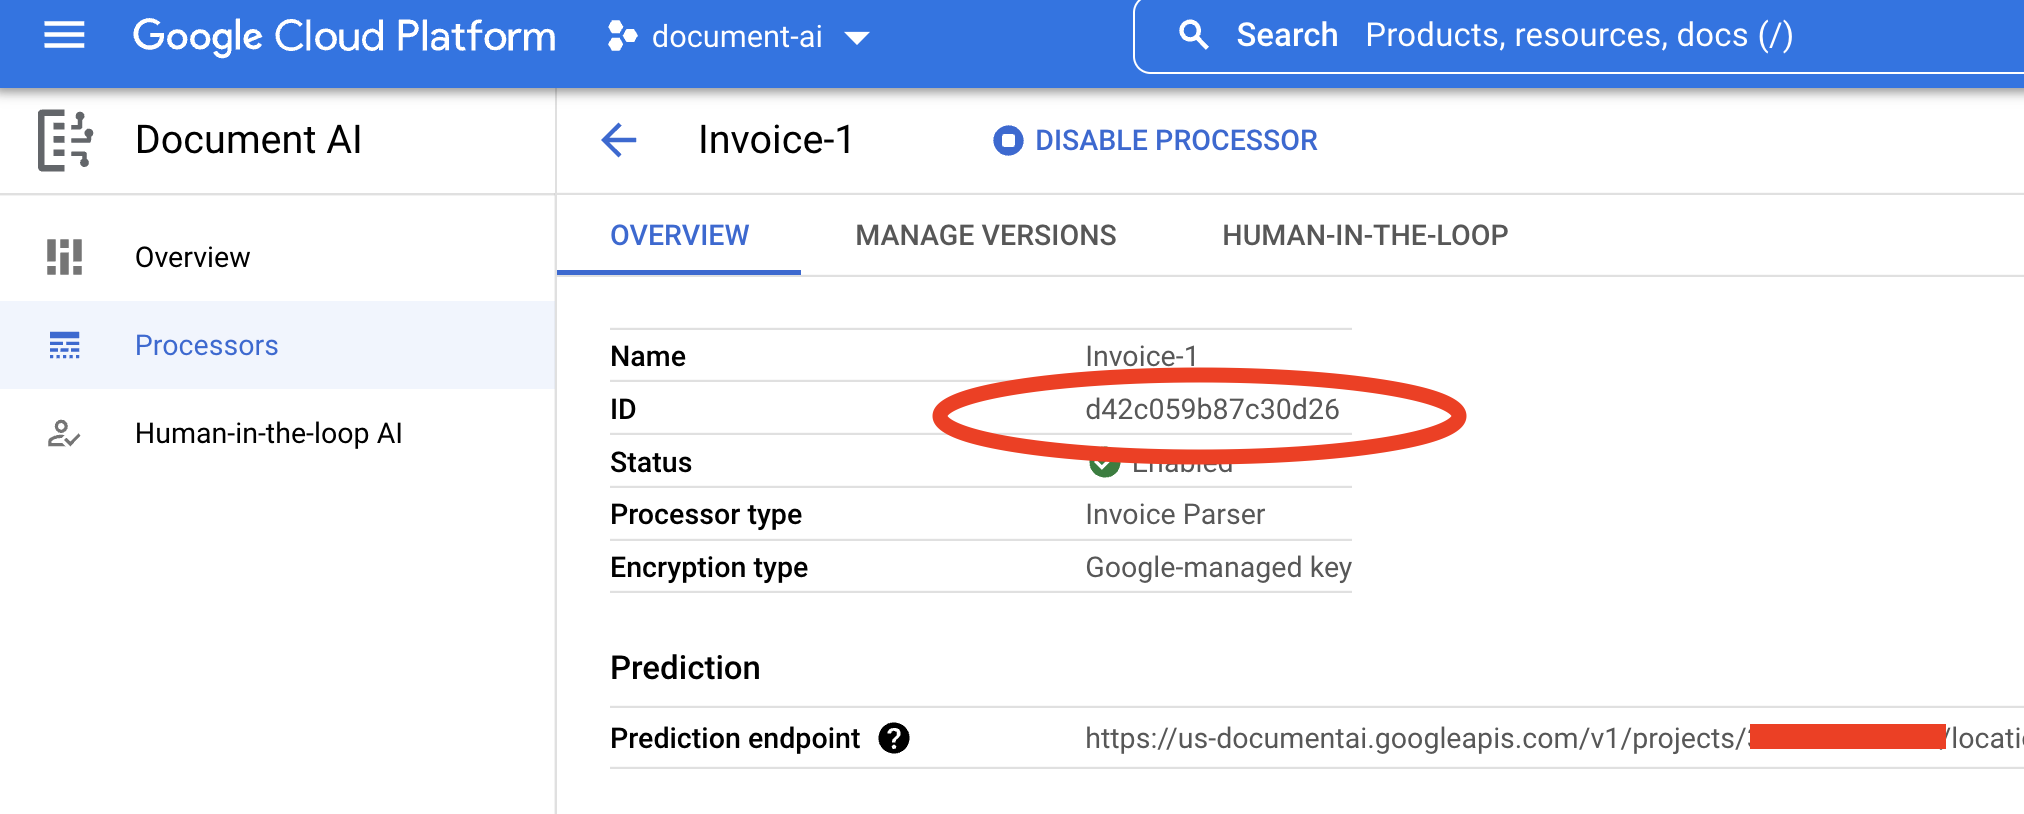Open the hamburger navigation menu

pos(64,36)
